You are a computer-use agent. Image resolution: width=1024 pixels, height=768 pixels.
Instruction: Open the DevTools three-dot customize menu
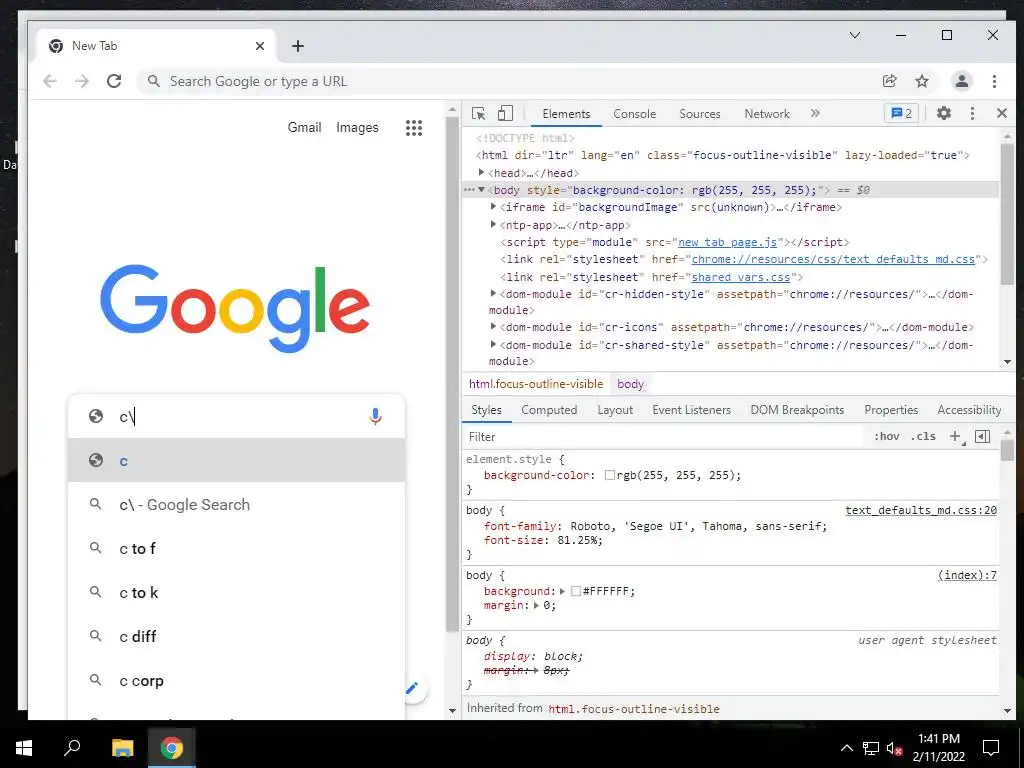point(972,114)
